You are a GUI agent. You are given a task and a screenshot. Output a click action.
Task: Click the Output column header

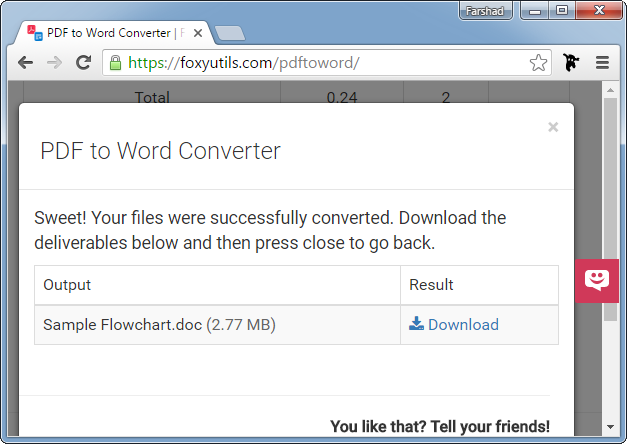(x=217, y=285)
